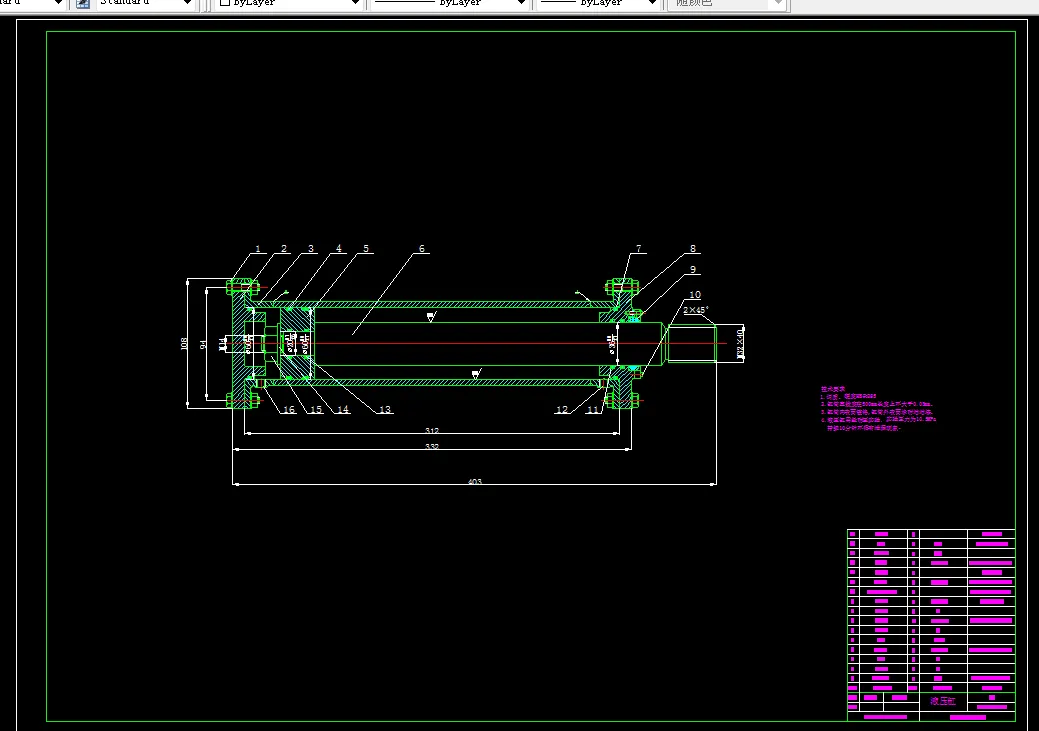Select part balloon number 15
The image size is (1039, 731).
click(x=316, y=410)
